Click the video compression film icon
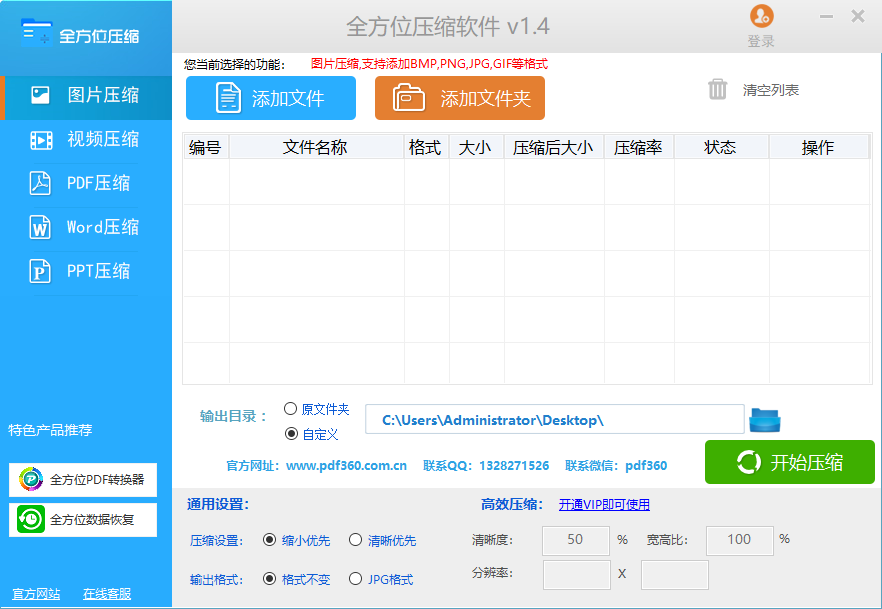Image resolution: width=882 pixels, height=609 pixels. [x=41, y=140]
